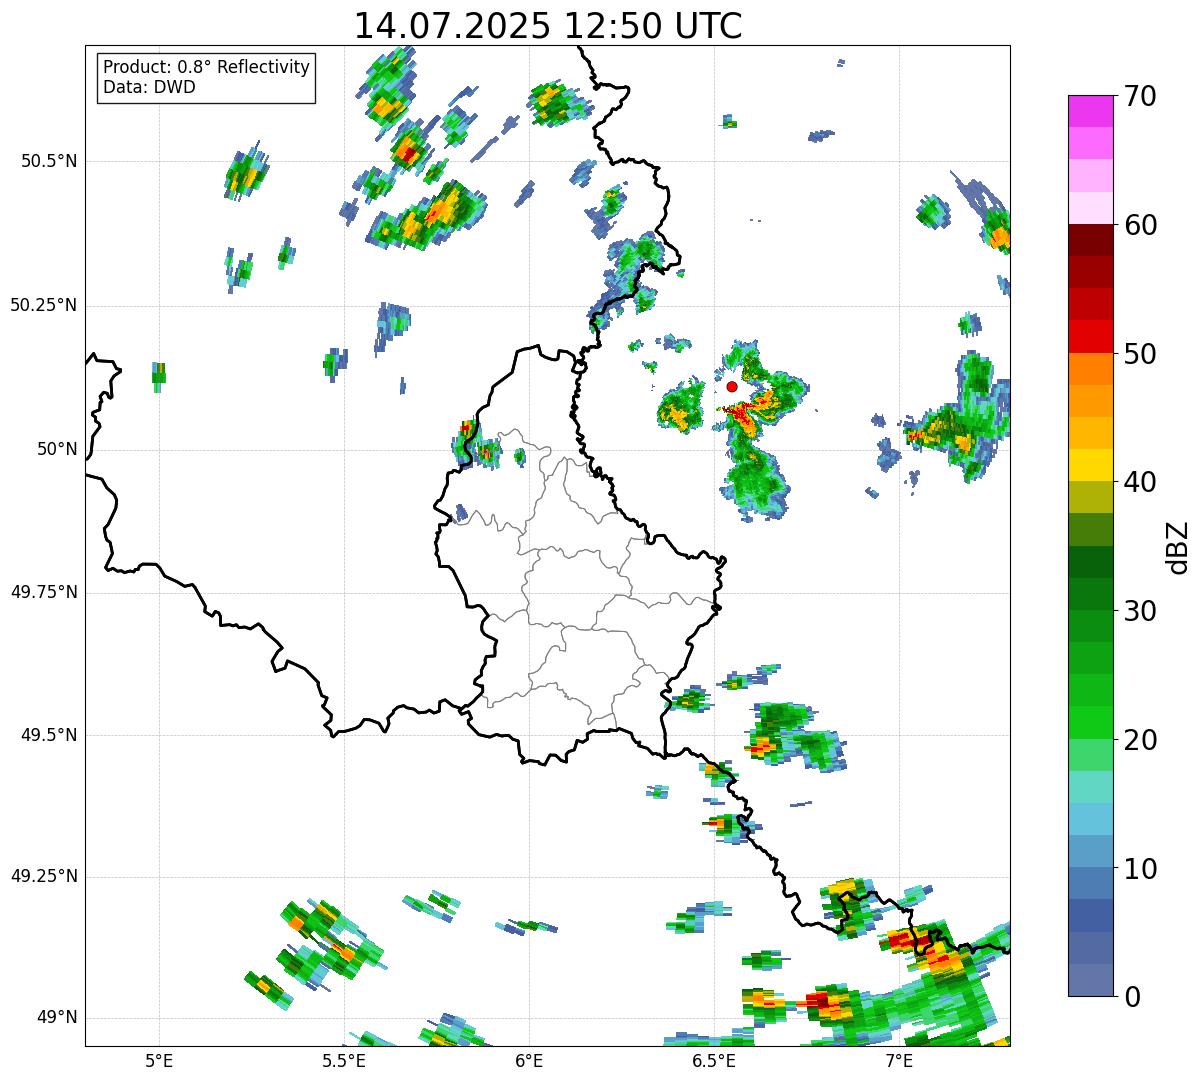This screenshot has height=1081, width=1202.
Task: Click the red dot marker on the radar map
Action: coord(732,386)
